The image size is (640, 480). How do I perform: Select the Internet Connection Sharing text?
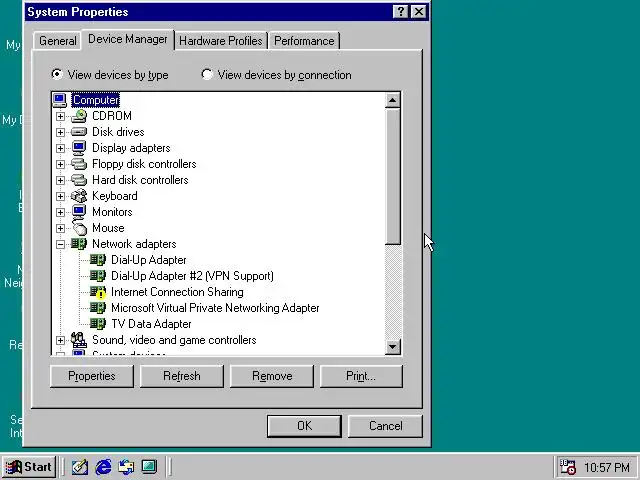point(177,292)
